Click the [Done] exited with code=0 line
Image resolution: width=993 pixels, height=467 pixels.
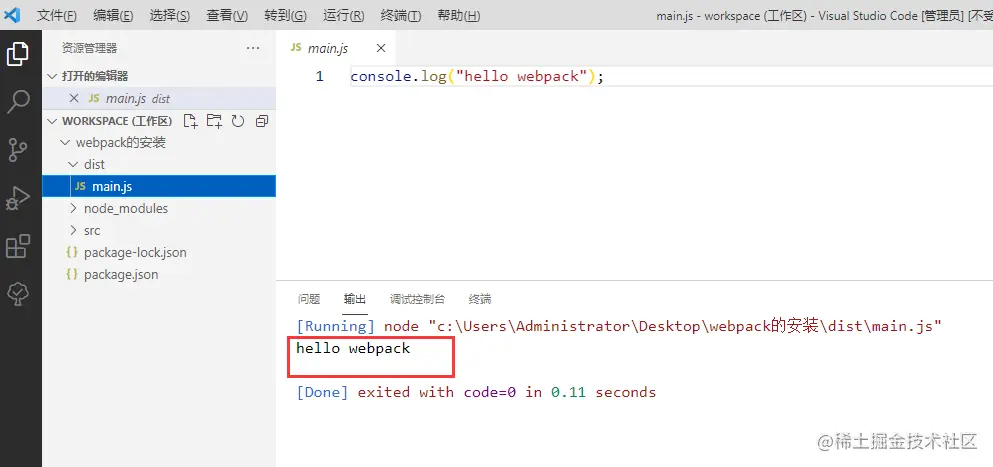(476, 392)
